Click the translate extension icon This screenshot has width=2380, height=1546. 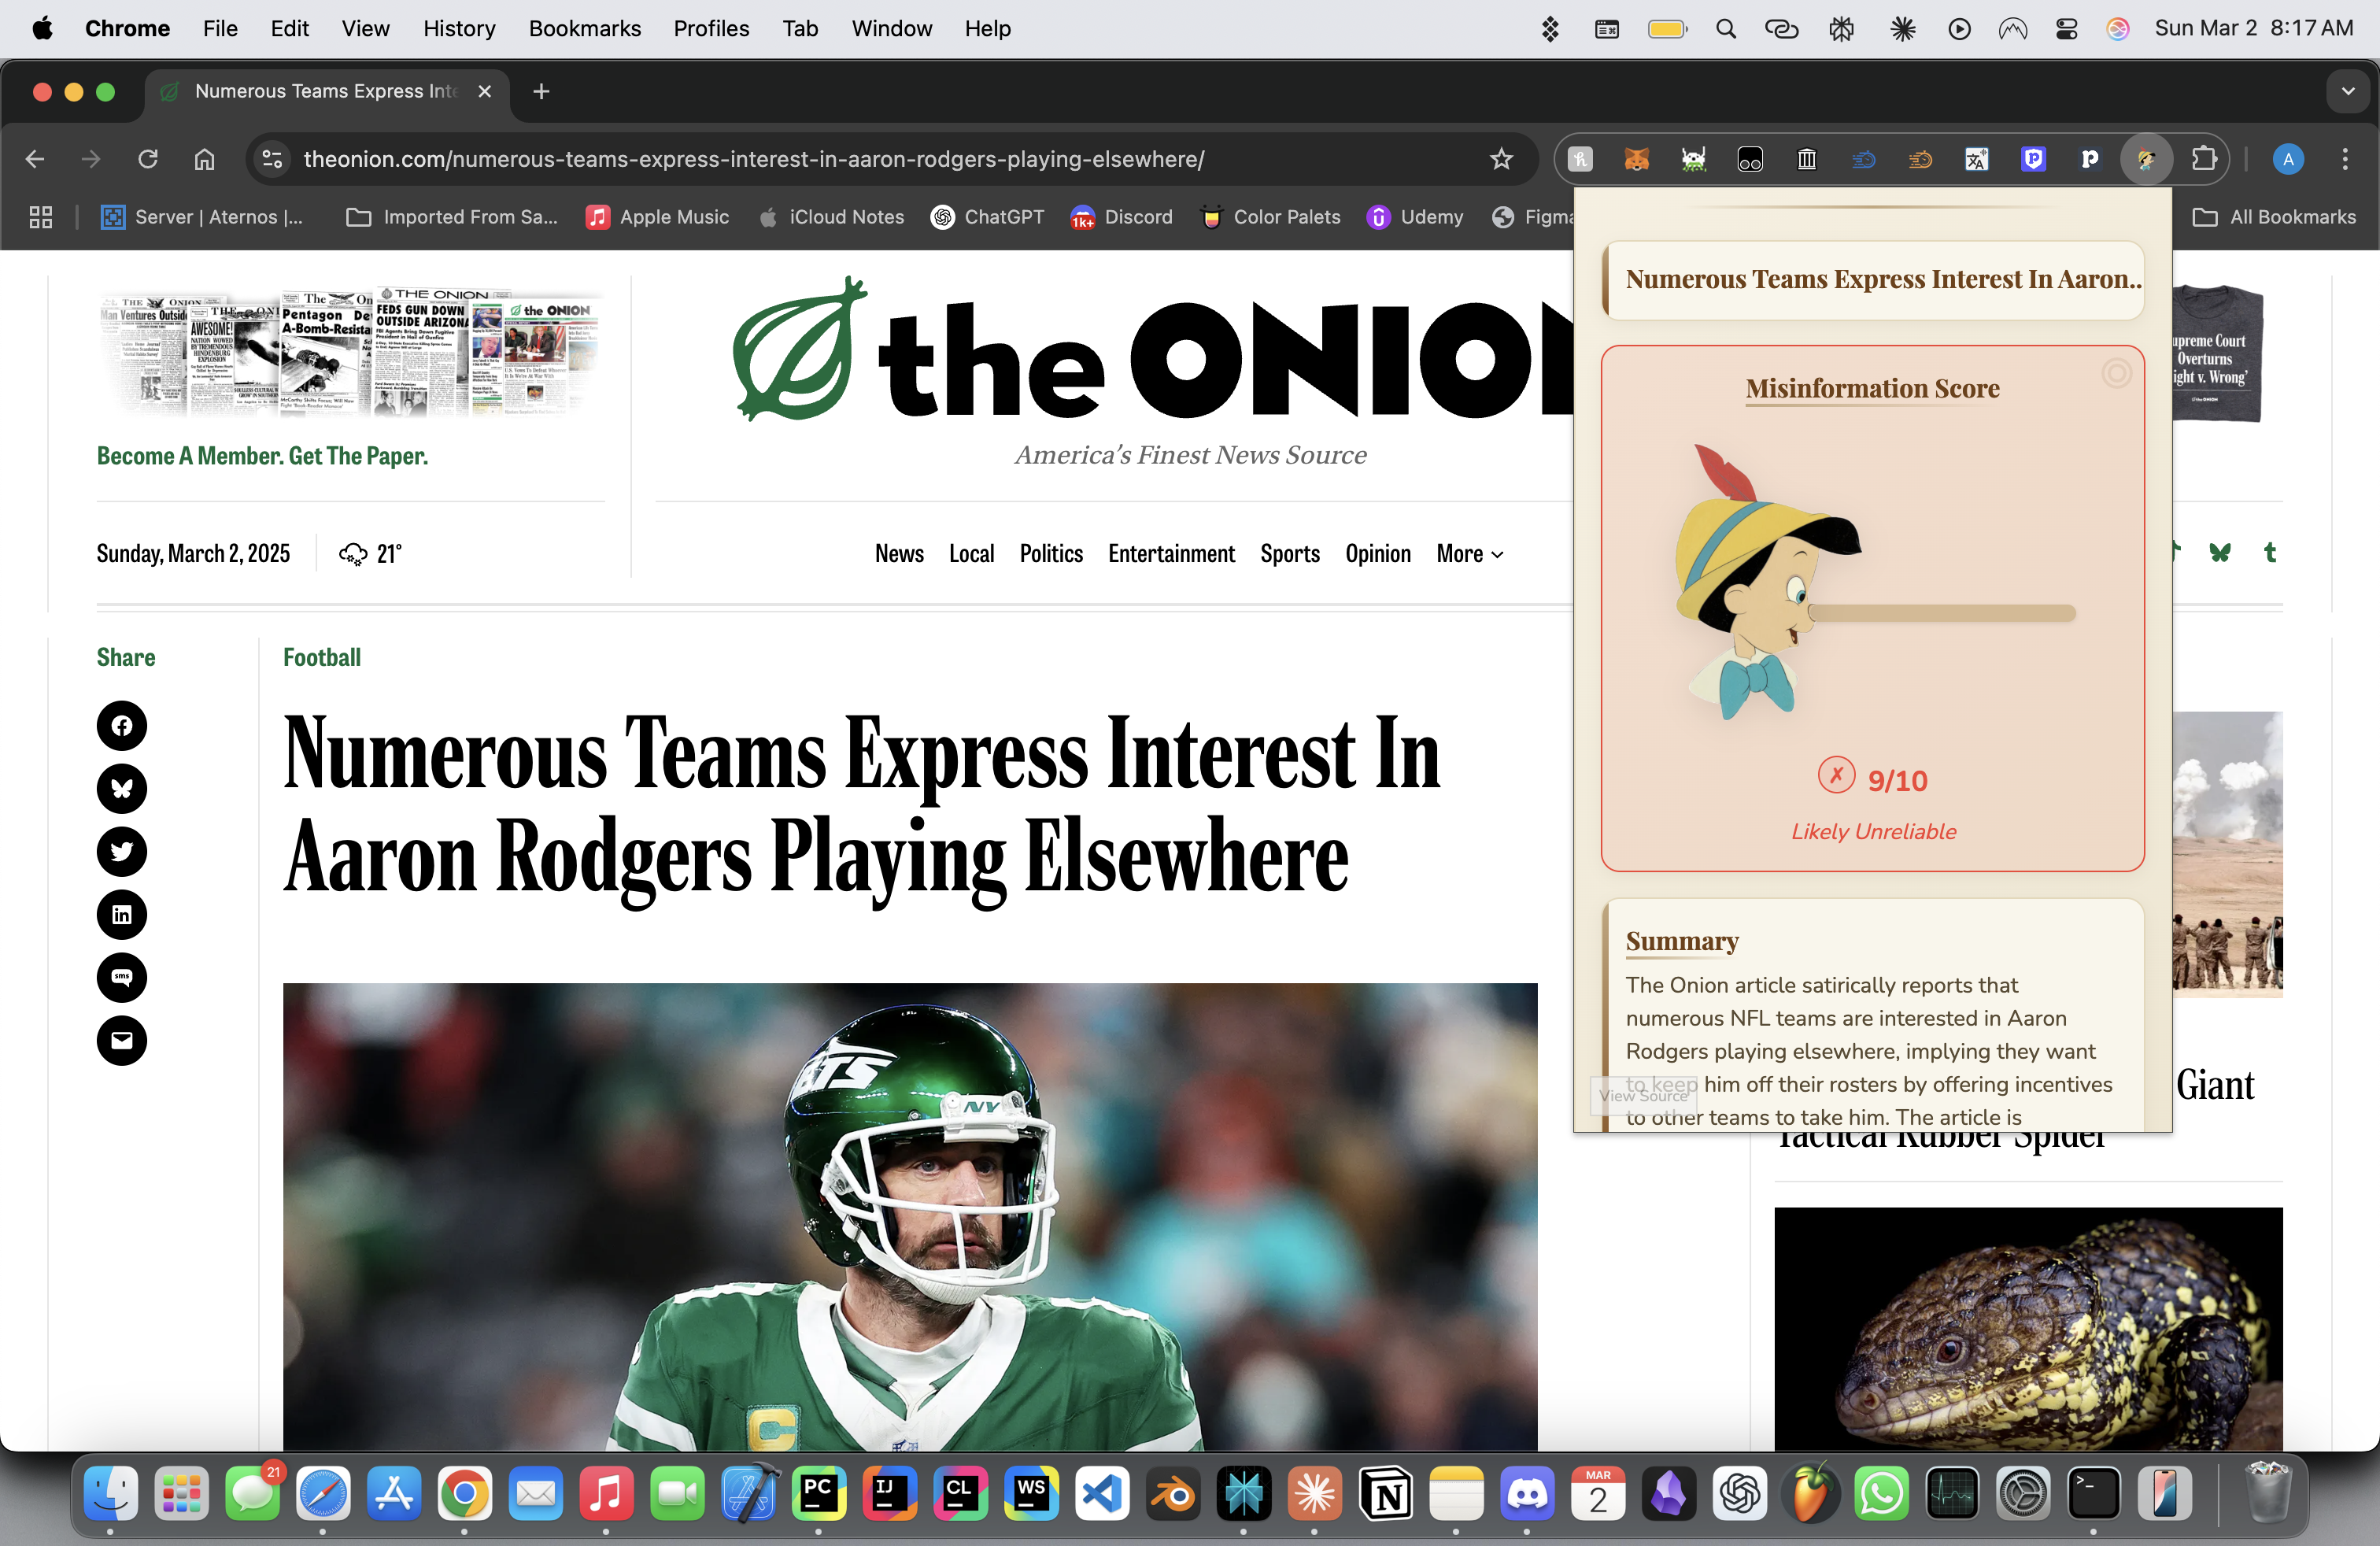1976,159
